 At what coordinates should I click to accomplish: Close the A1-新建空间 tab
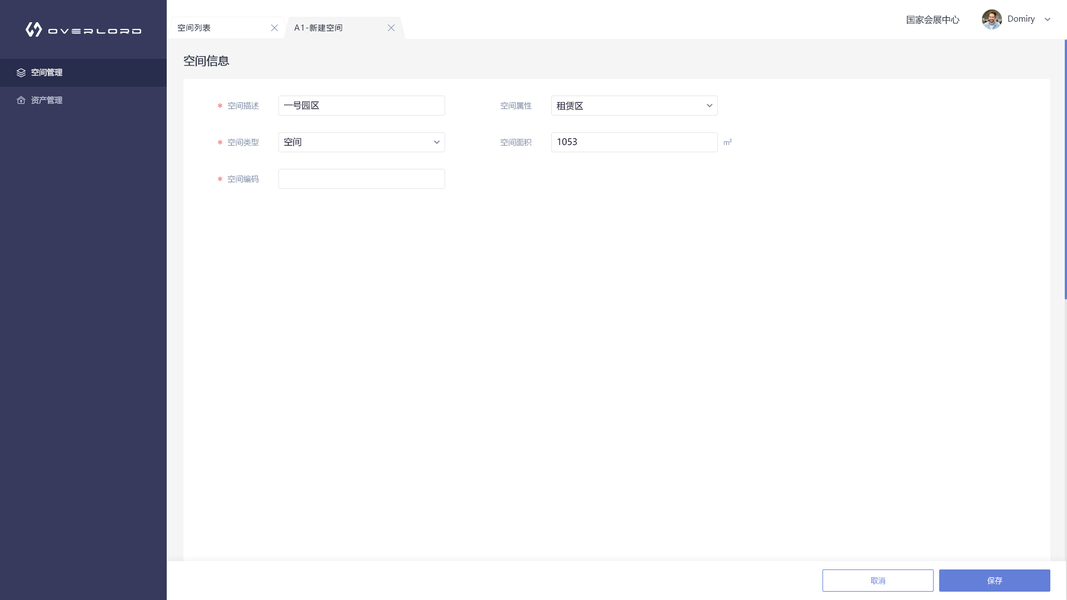click(391, 28)
